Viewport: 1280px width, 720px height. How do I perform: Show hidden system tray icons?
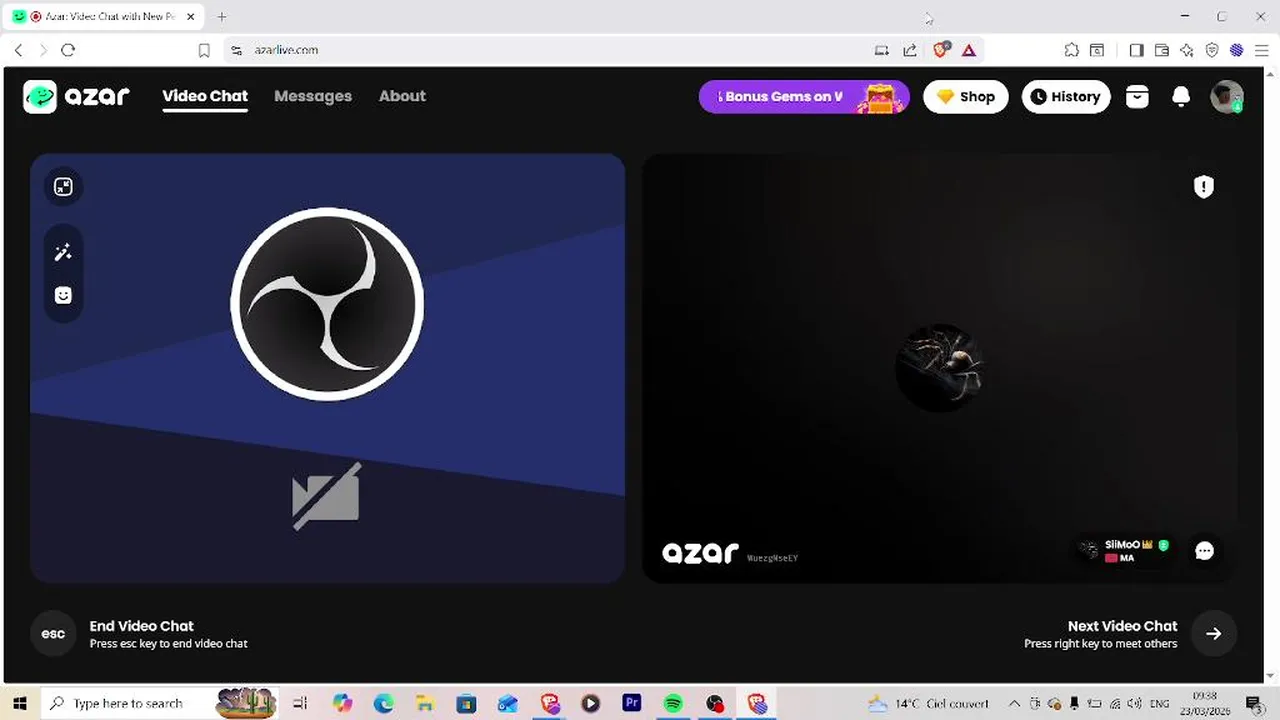click(1014, 704)
